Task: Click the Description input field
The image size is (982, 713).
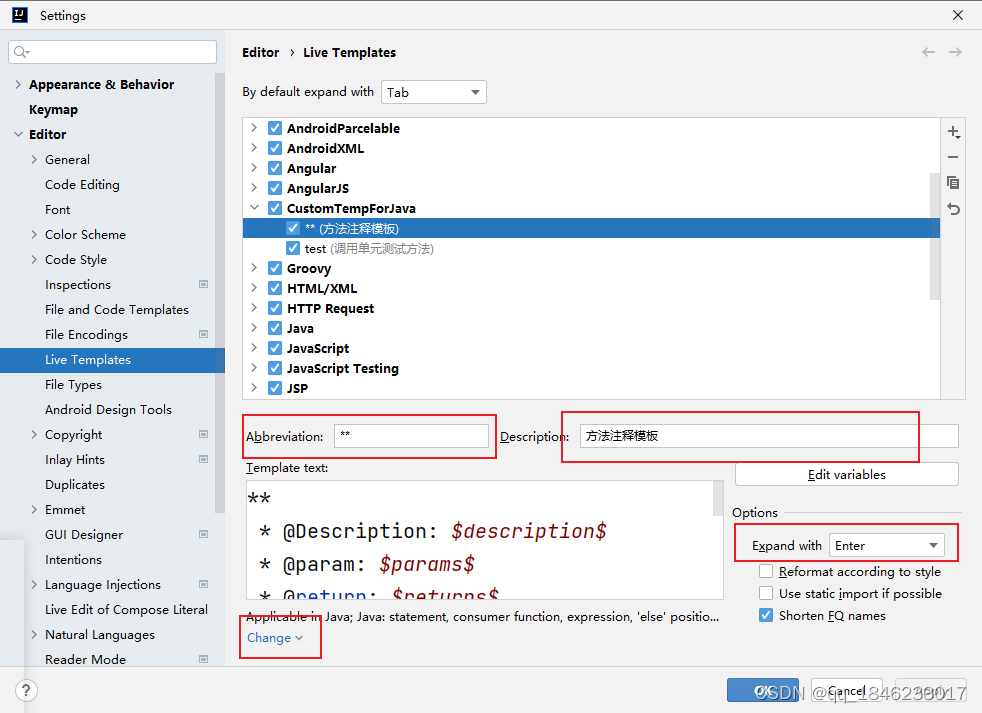Action: pyautogui.click(x=769, y=436)
